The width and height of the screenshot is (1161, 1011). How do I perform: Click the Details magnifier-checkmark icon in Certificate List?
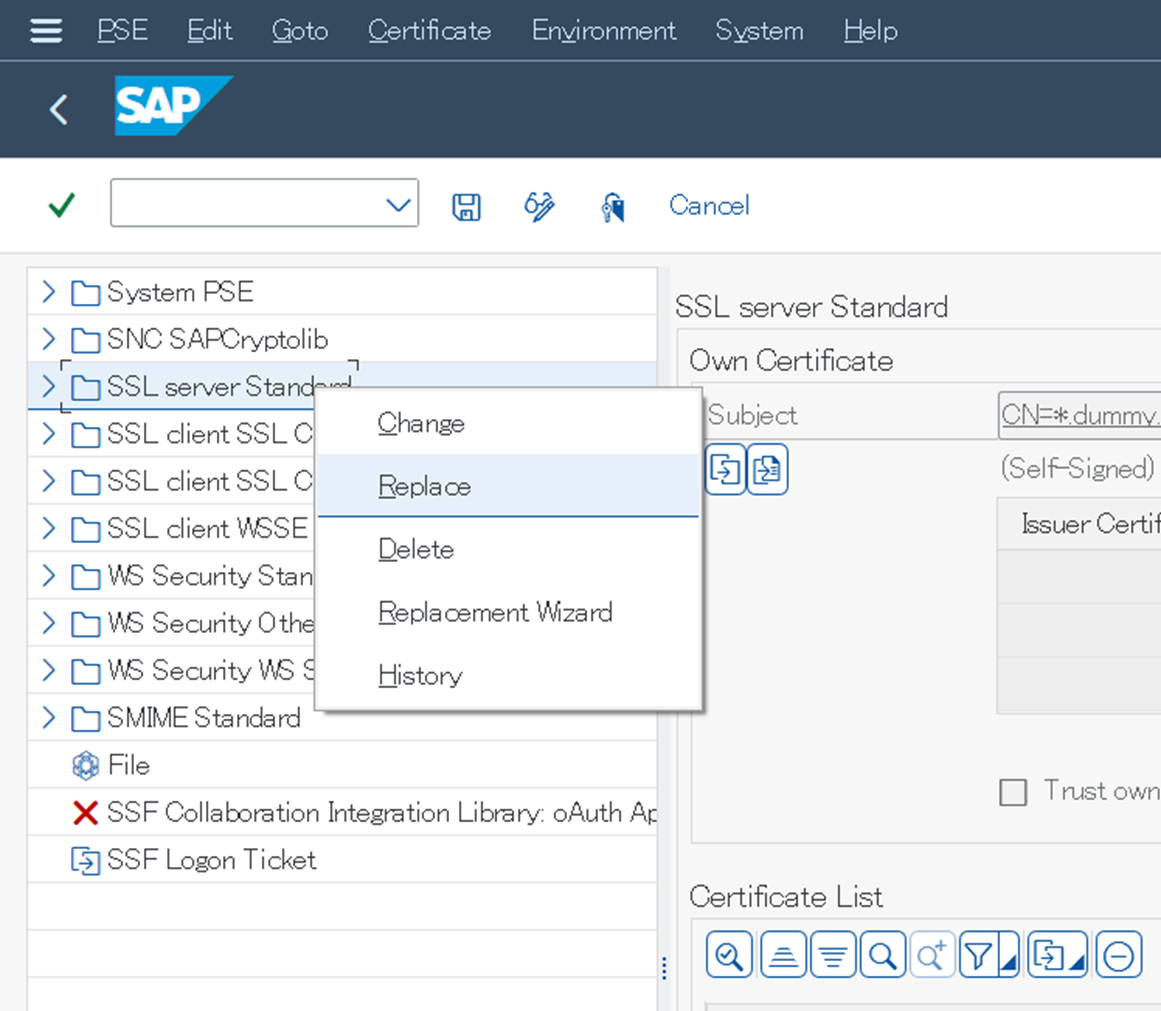(x=729, y=956)
